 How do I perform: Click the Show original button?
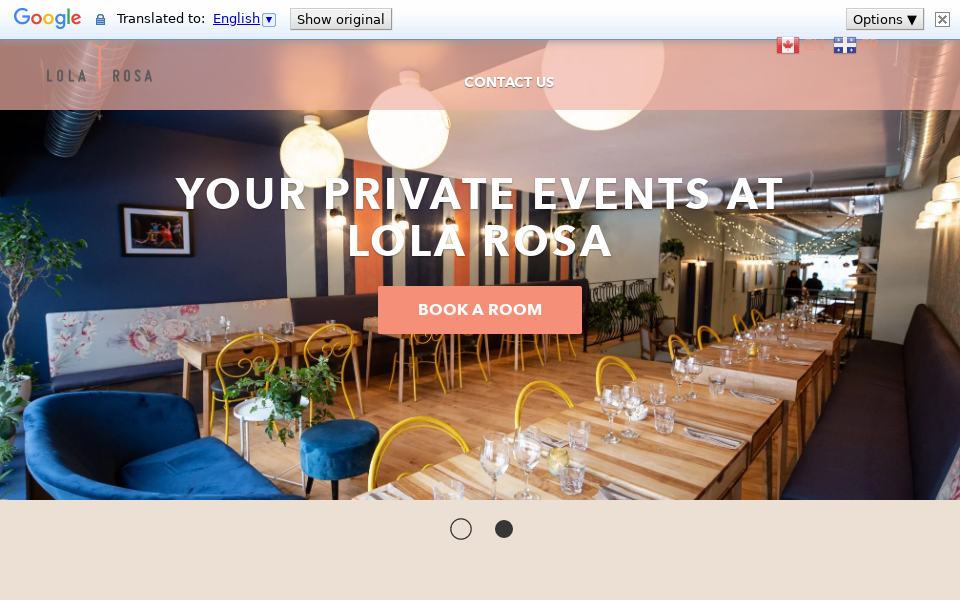(x=340, y=19)
